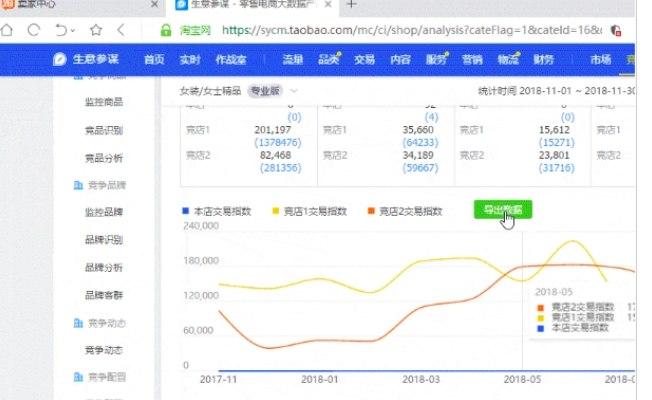Click the browser refresh icon
Viewport: 652px width, 400px height.
[33, 31]
